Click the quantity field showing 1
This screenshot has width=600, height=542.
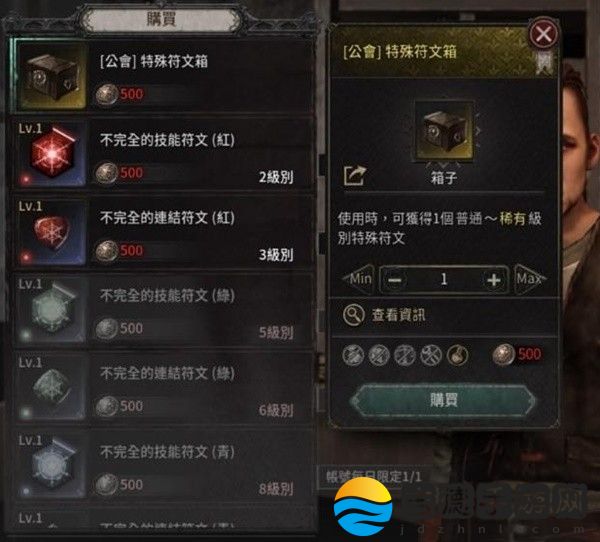tap(444, 279)
